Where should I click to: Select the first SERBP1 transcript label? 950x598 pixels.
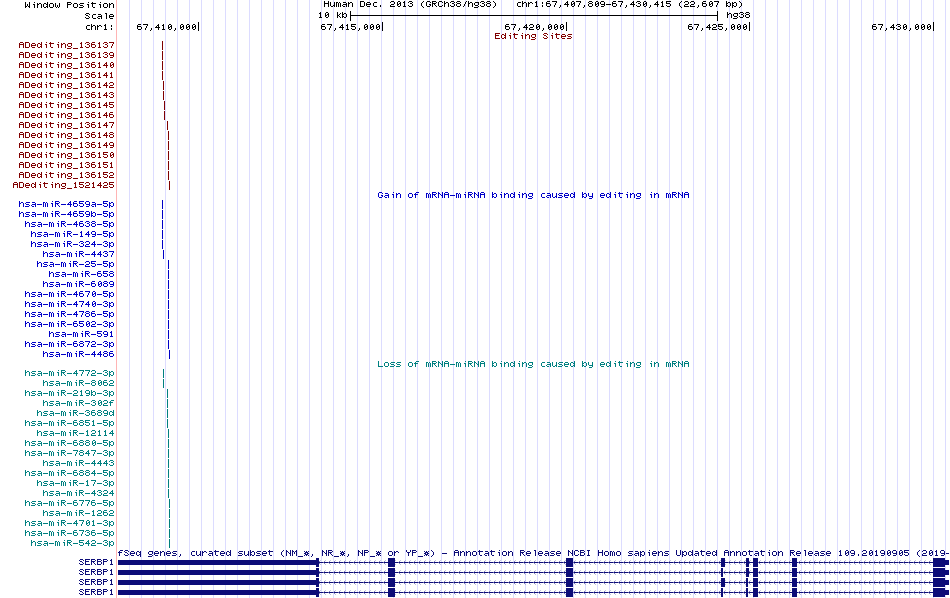point(96,562)
